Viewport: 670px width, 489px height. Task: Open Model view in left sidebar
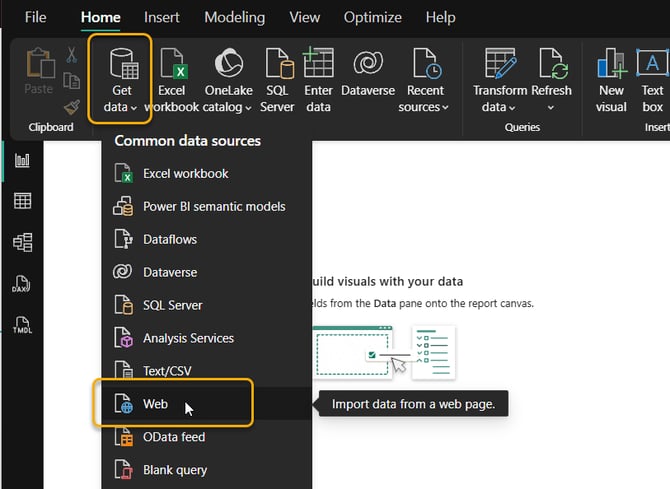click(x=22, y=242)
